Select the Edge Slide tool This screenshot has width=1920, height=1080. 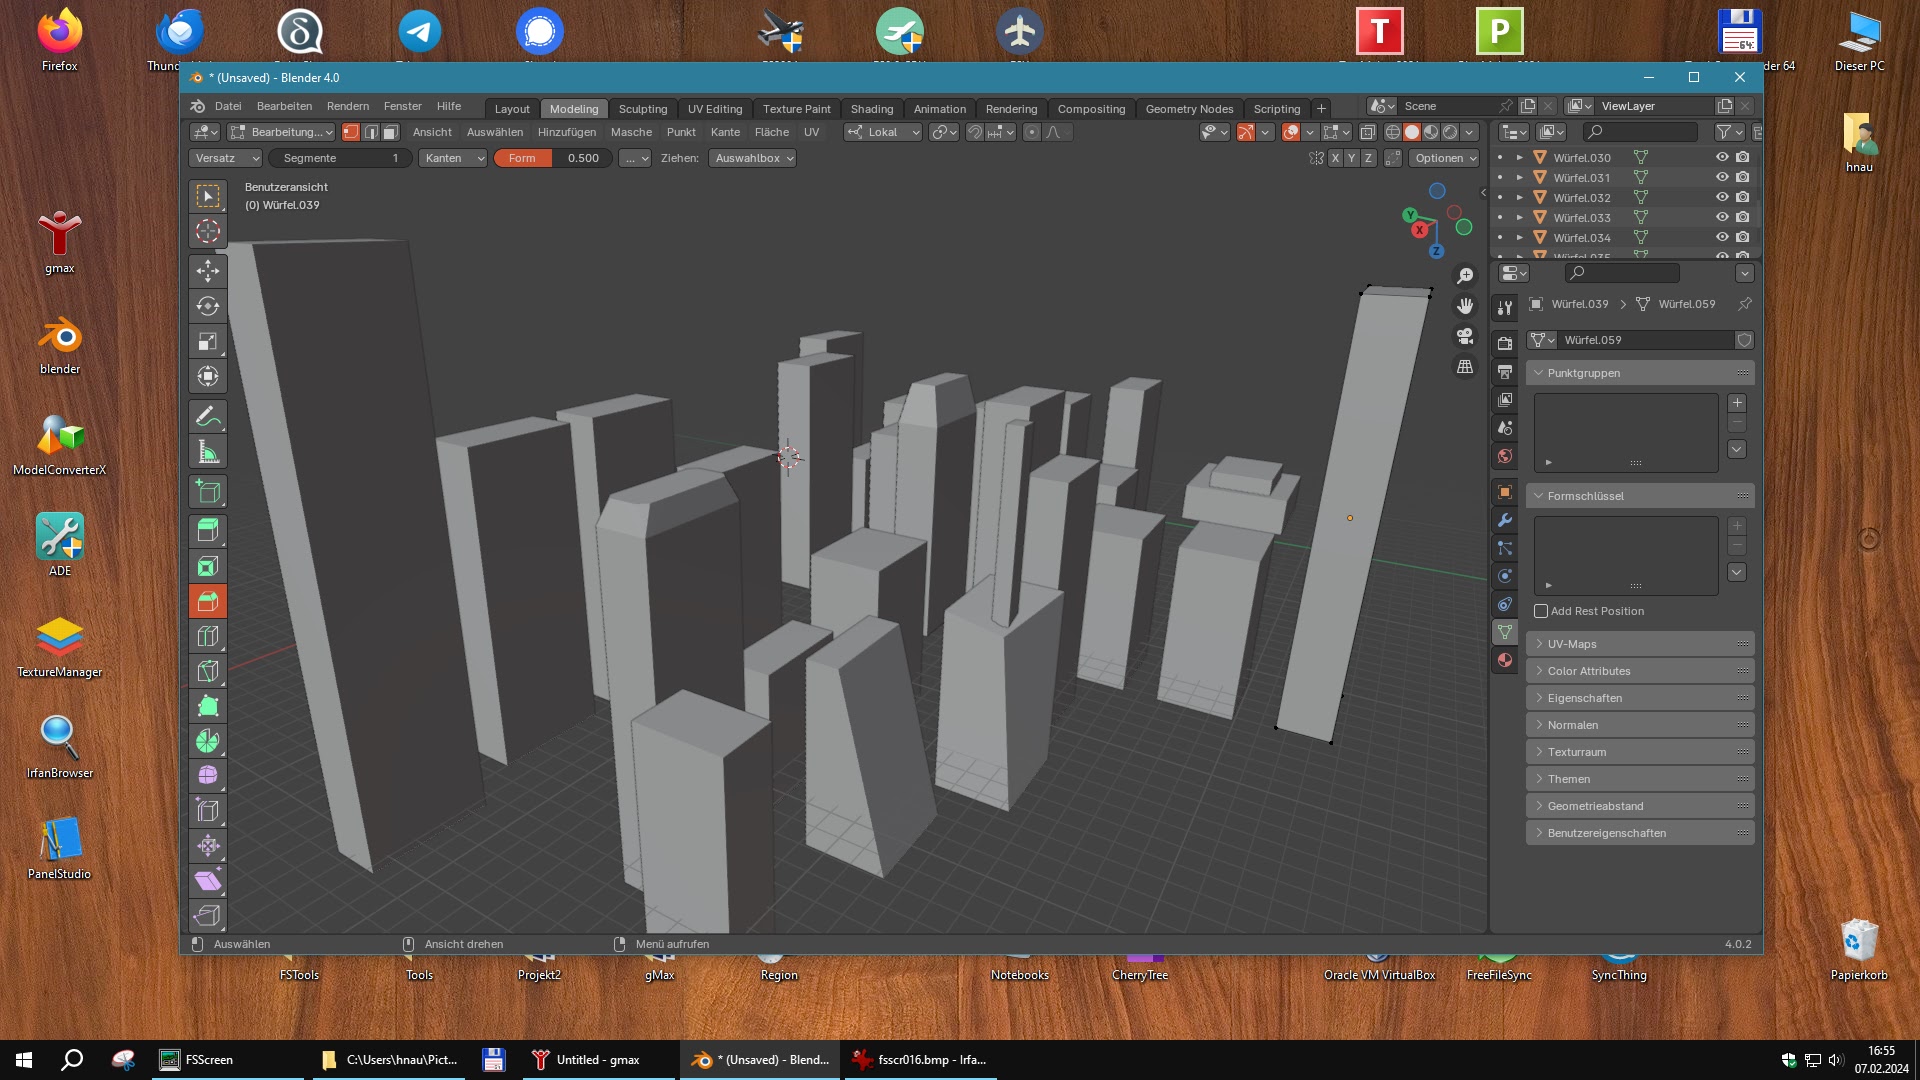click(x=208, y=811)
